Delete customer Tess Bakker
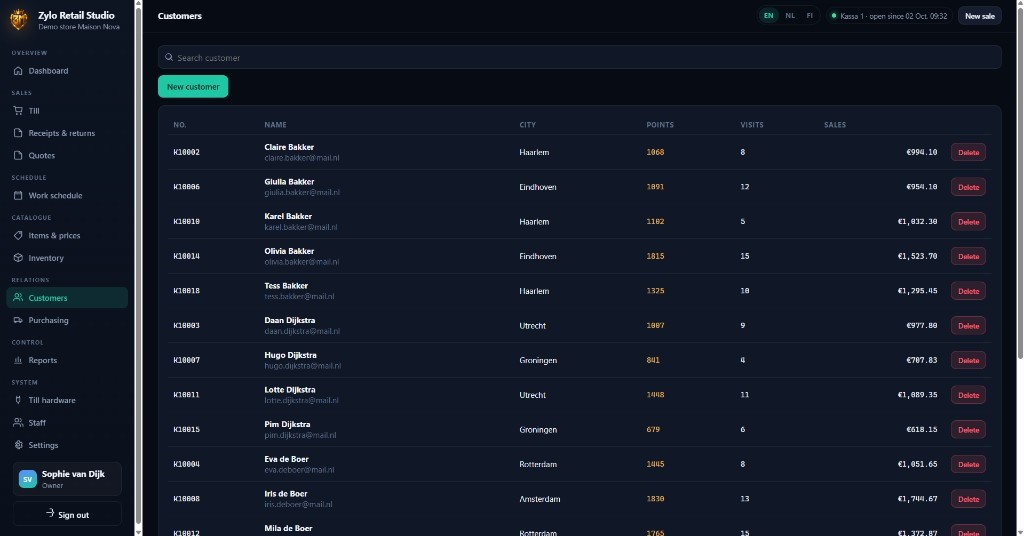 (968, 291)
